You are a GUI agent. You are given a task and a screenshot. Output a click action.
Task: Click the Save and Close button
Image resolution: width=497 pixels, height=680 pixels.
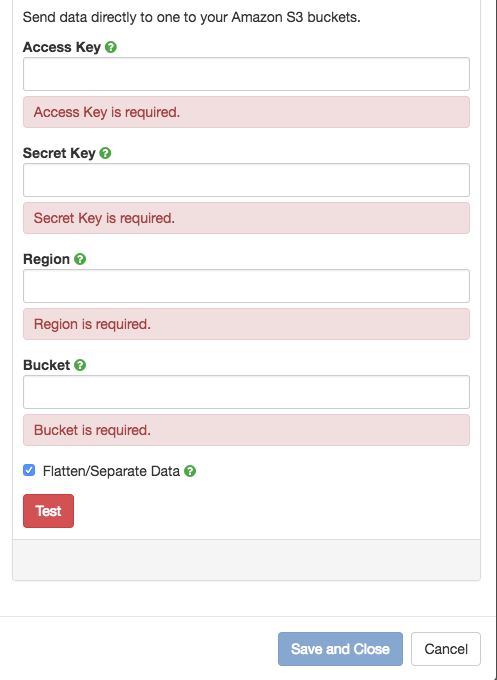click(340, 649)
